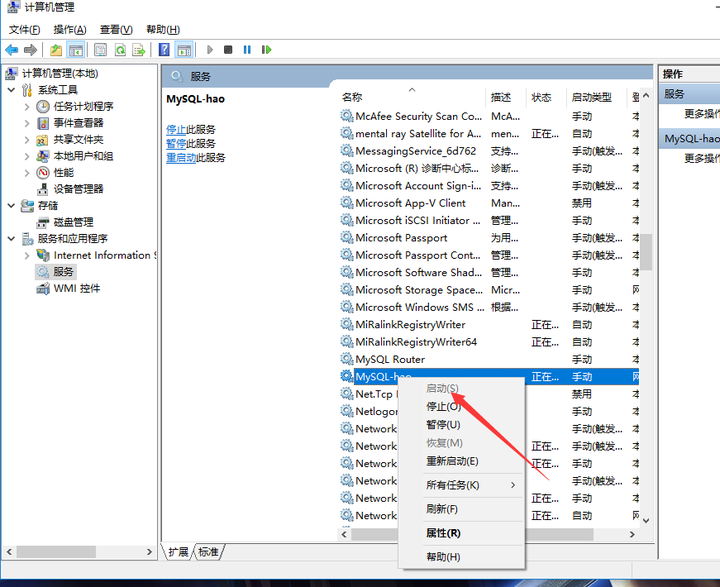Select McAfee Security Scan service row
The height and width of the screenshot is (587, 720).
click(489, 117)
